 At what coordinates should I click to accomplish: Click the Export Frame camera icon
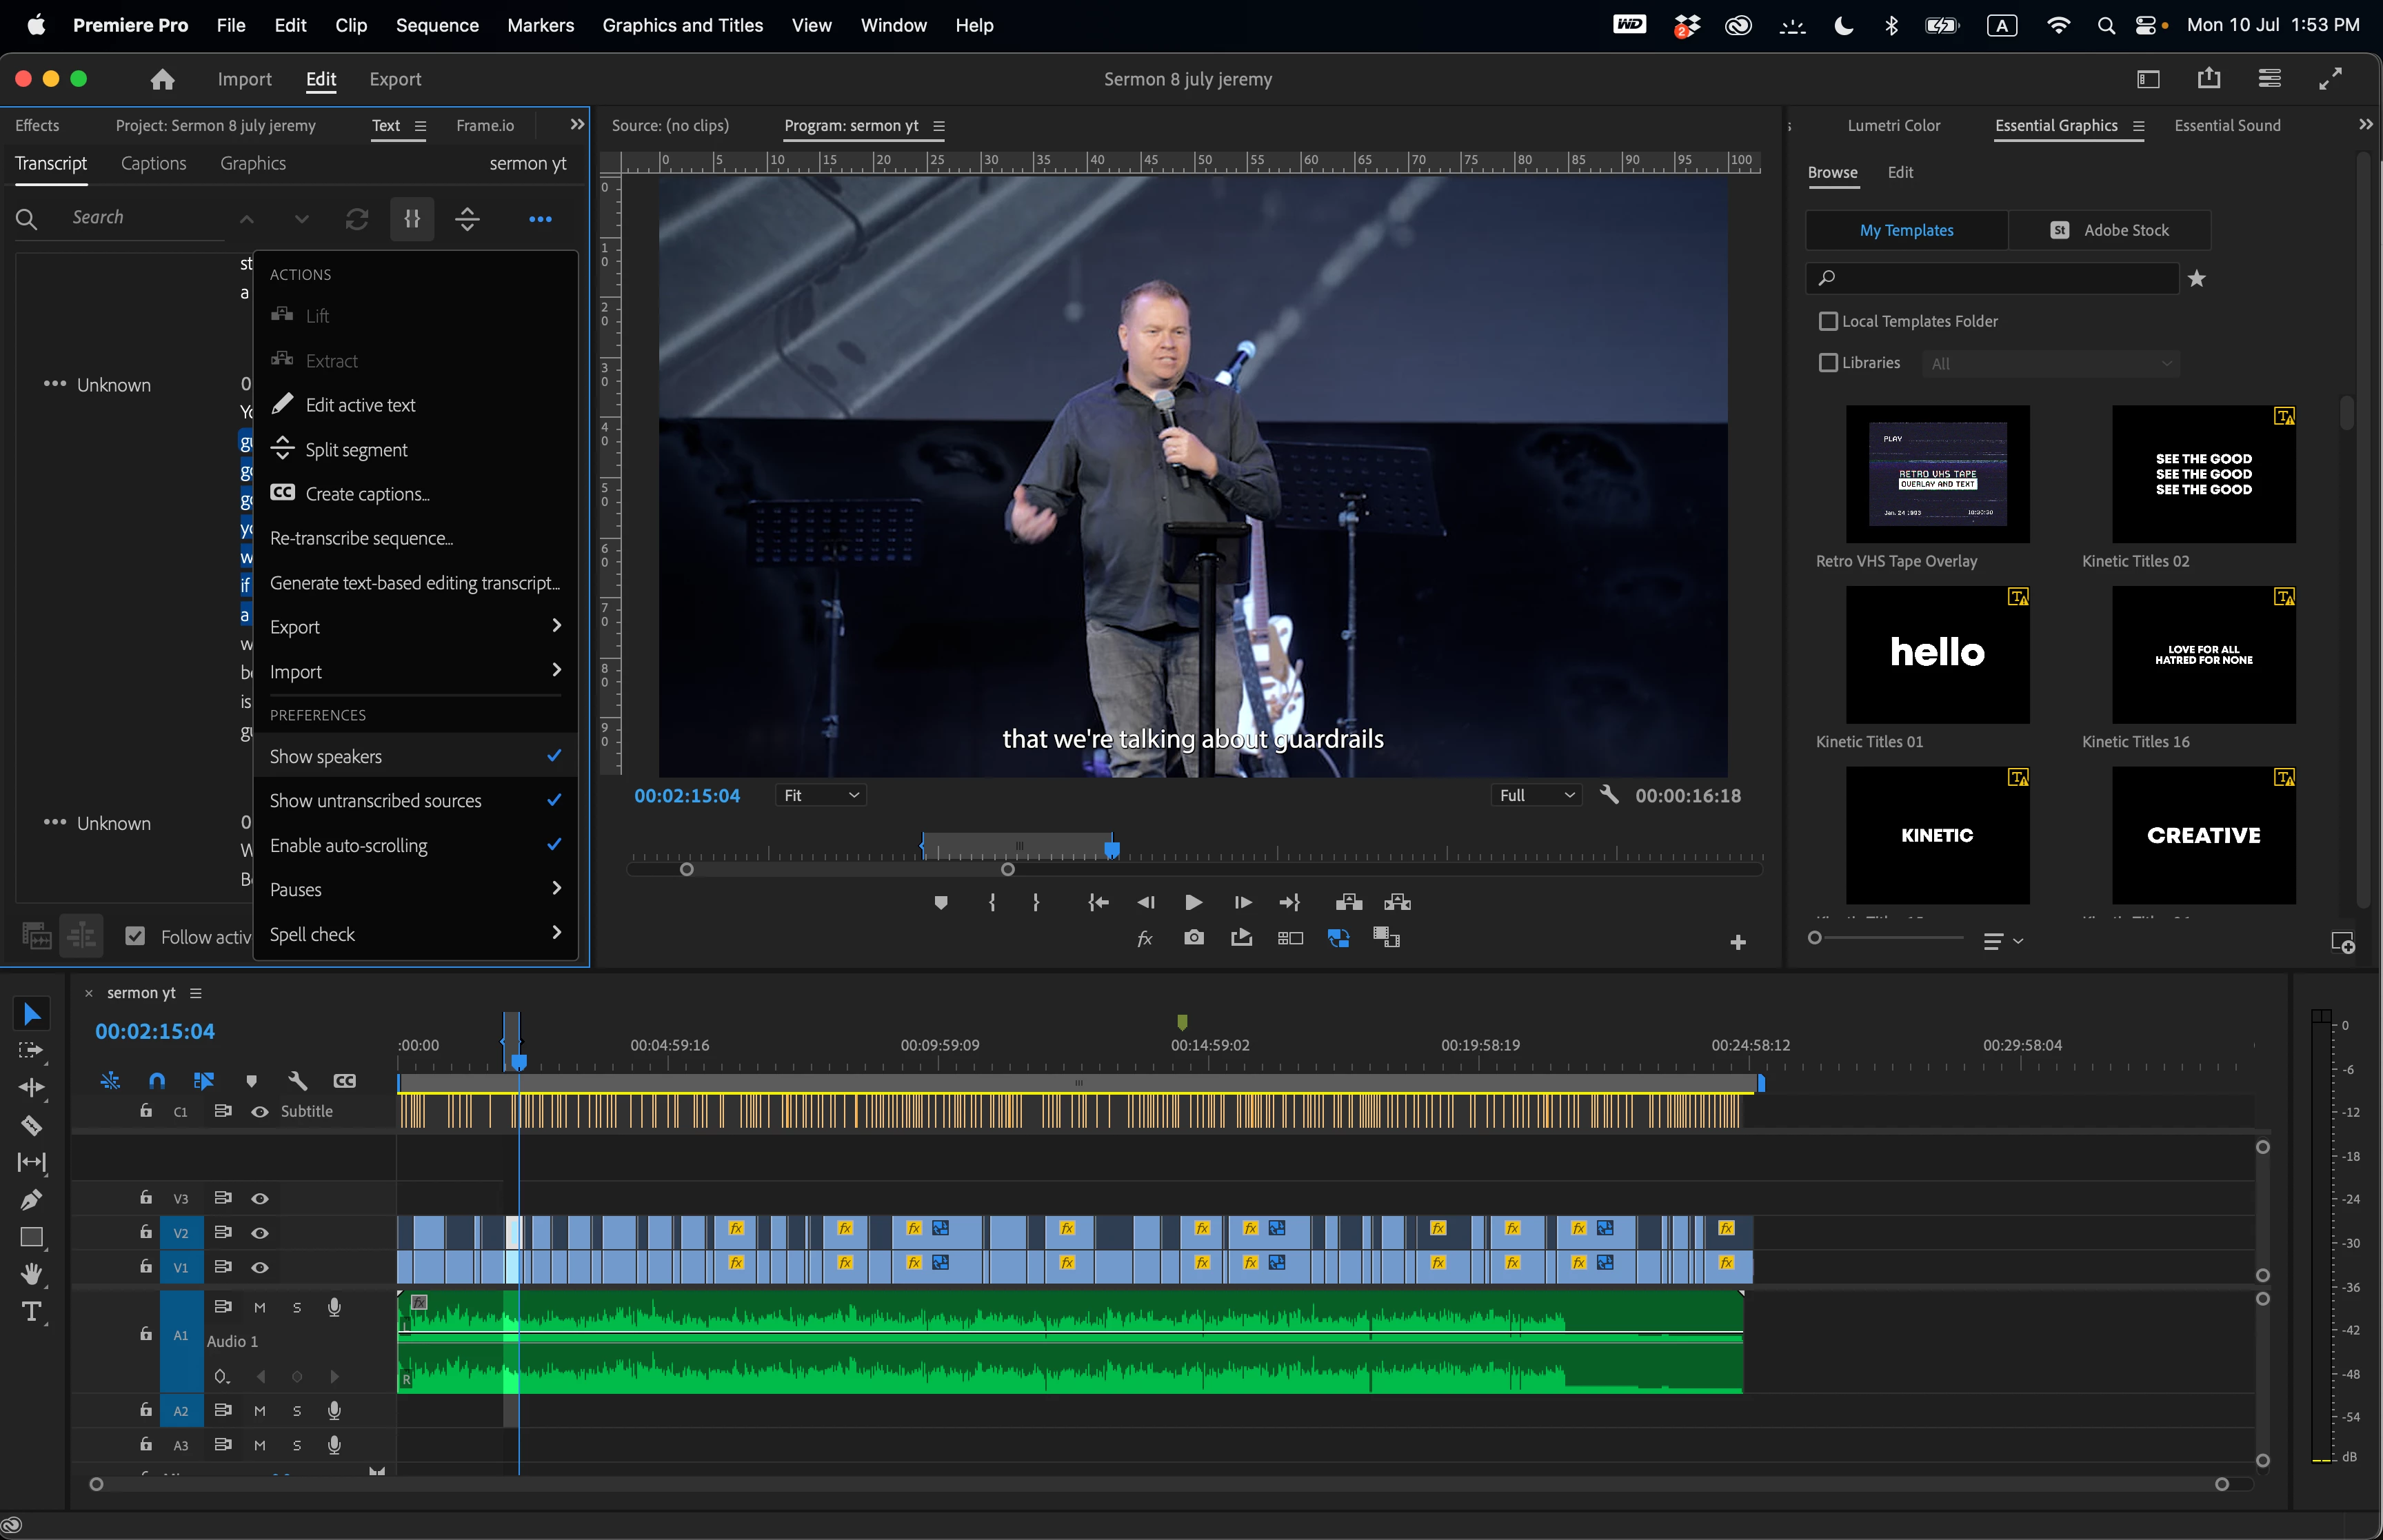pyautogui.click(x=1193, y=938)
